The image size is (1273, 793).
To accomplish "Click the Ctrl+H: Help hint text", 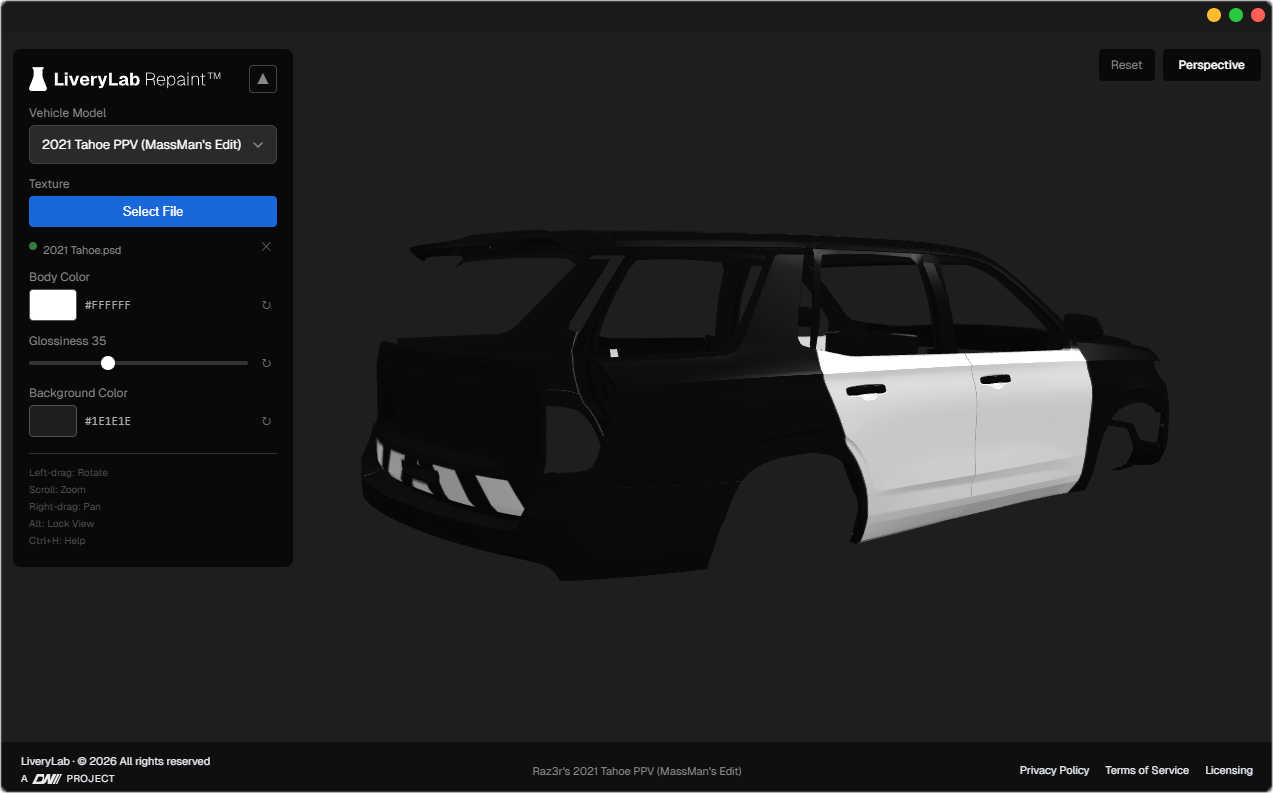I will [57, 541].
